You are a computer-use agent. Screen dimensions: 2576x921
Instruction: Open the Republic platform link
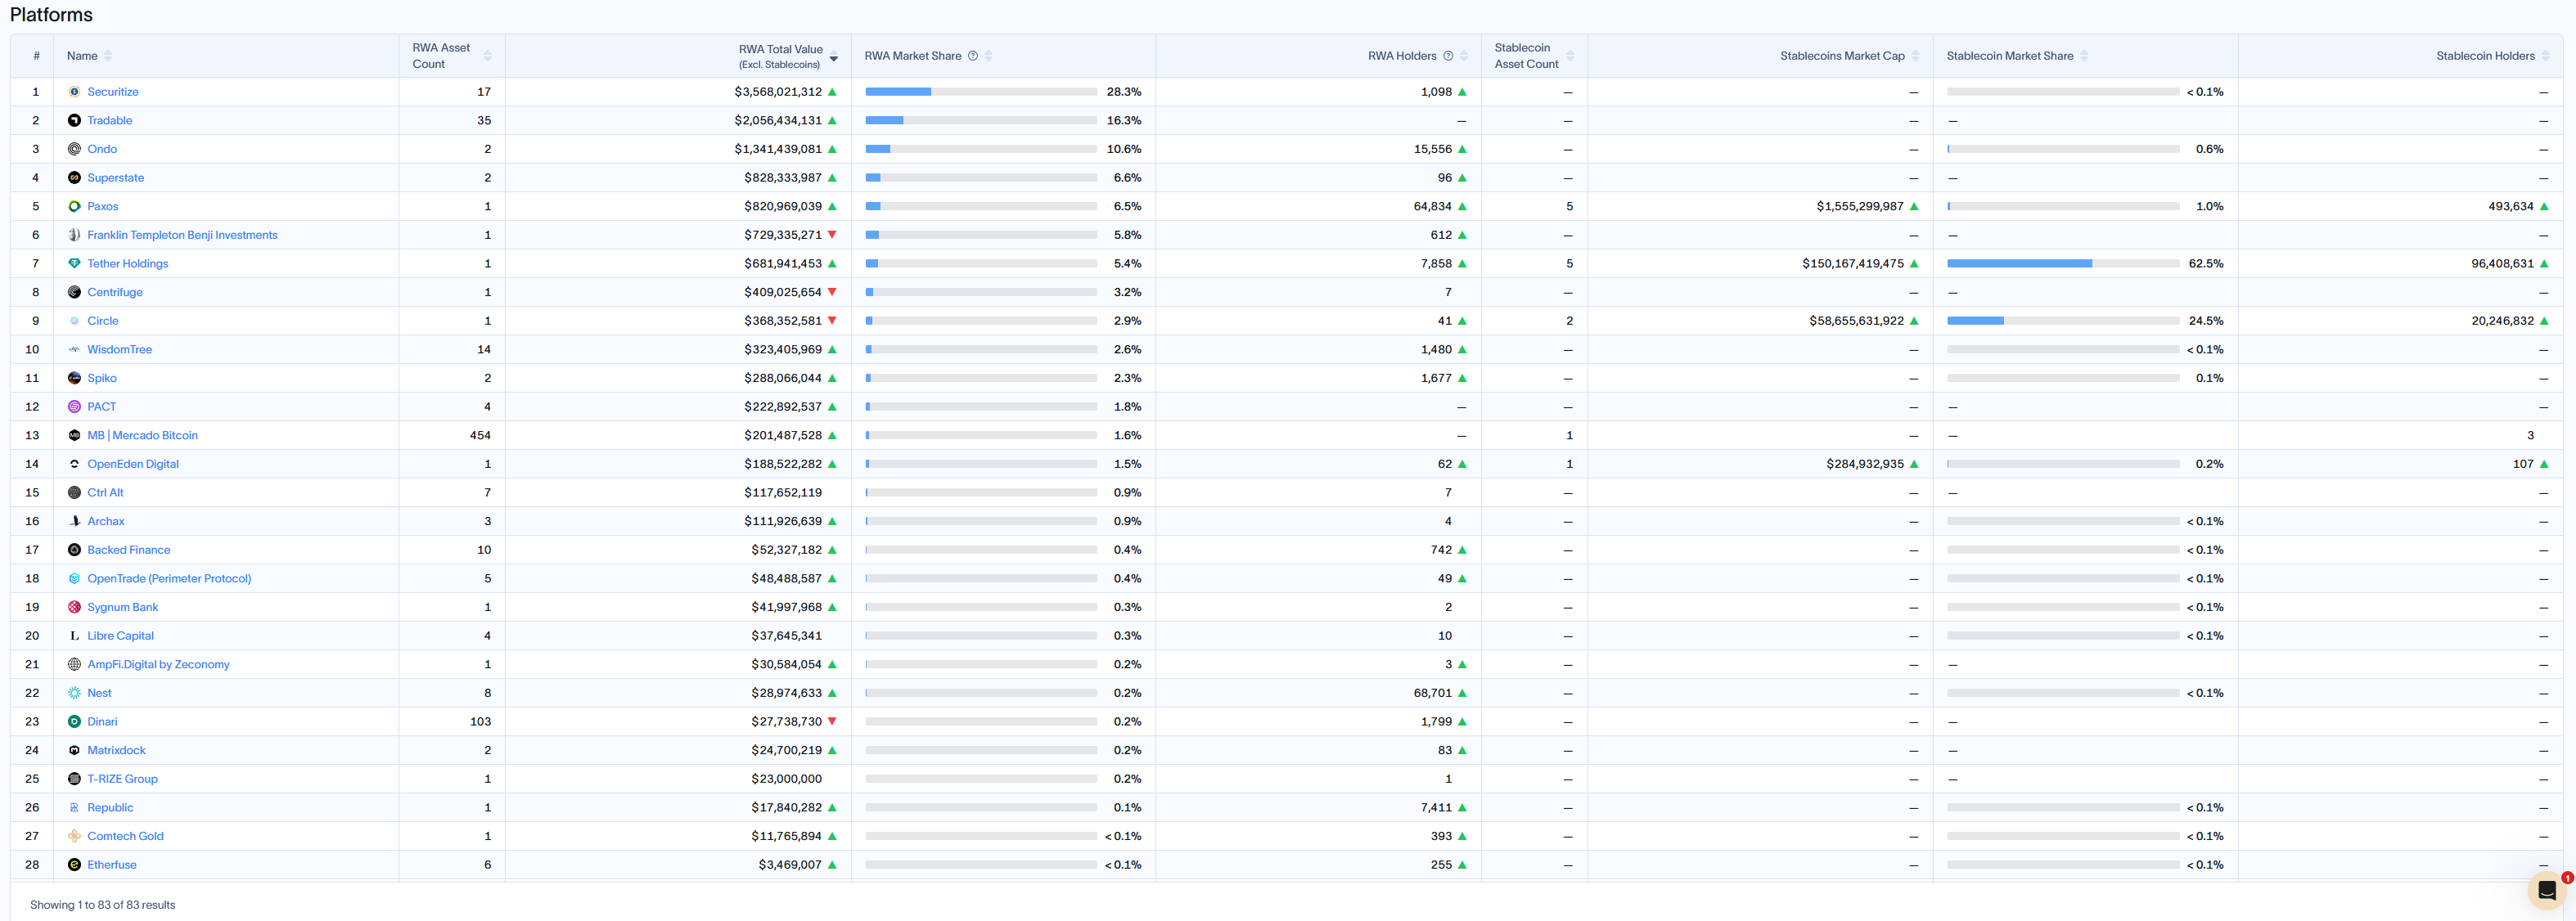(110, 808)
